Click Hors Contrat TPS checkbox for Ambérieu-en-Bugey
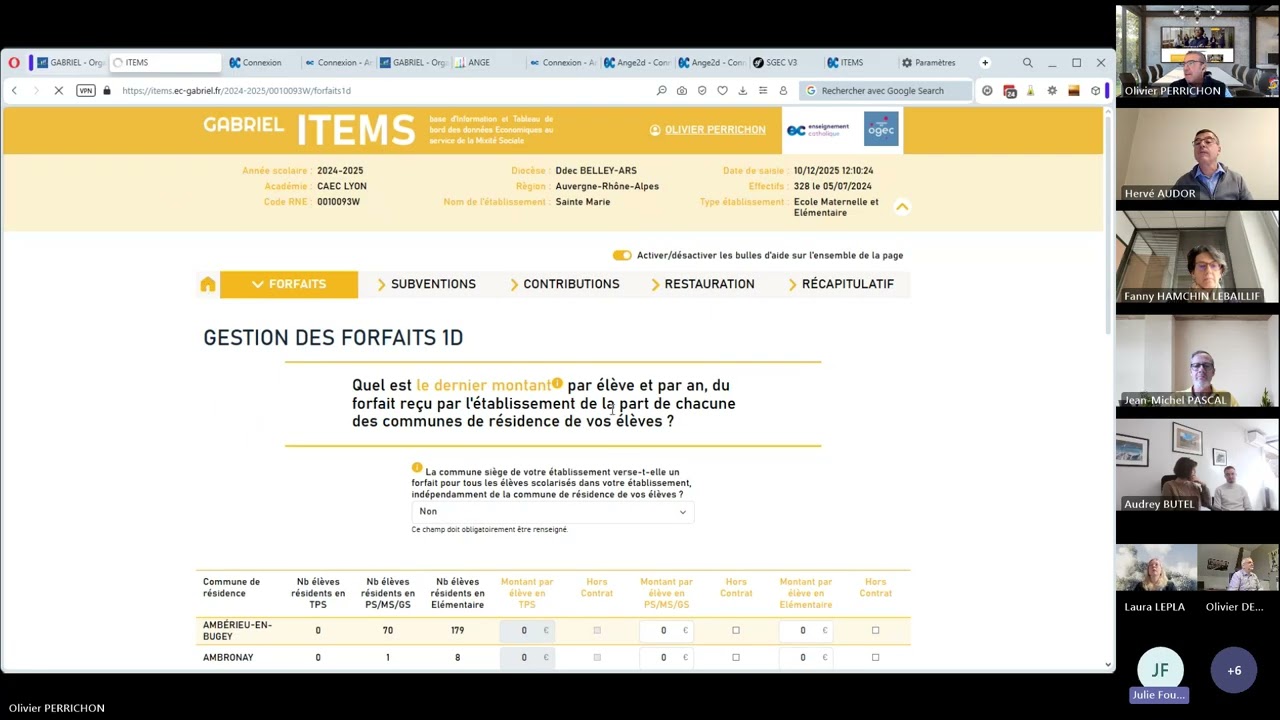Screen dimensions: 1280x720 point(597,630)
